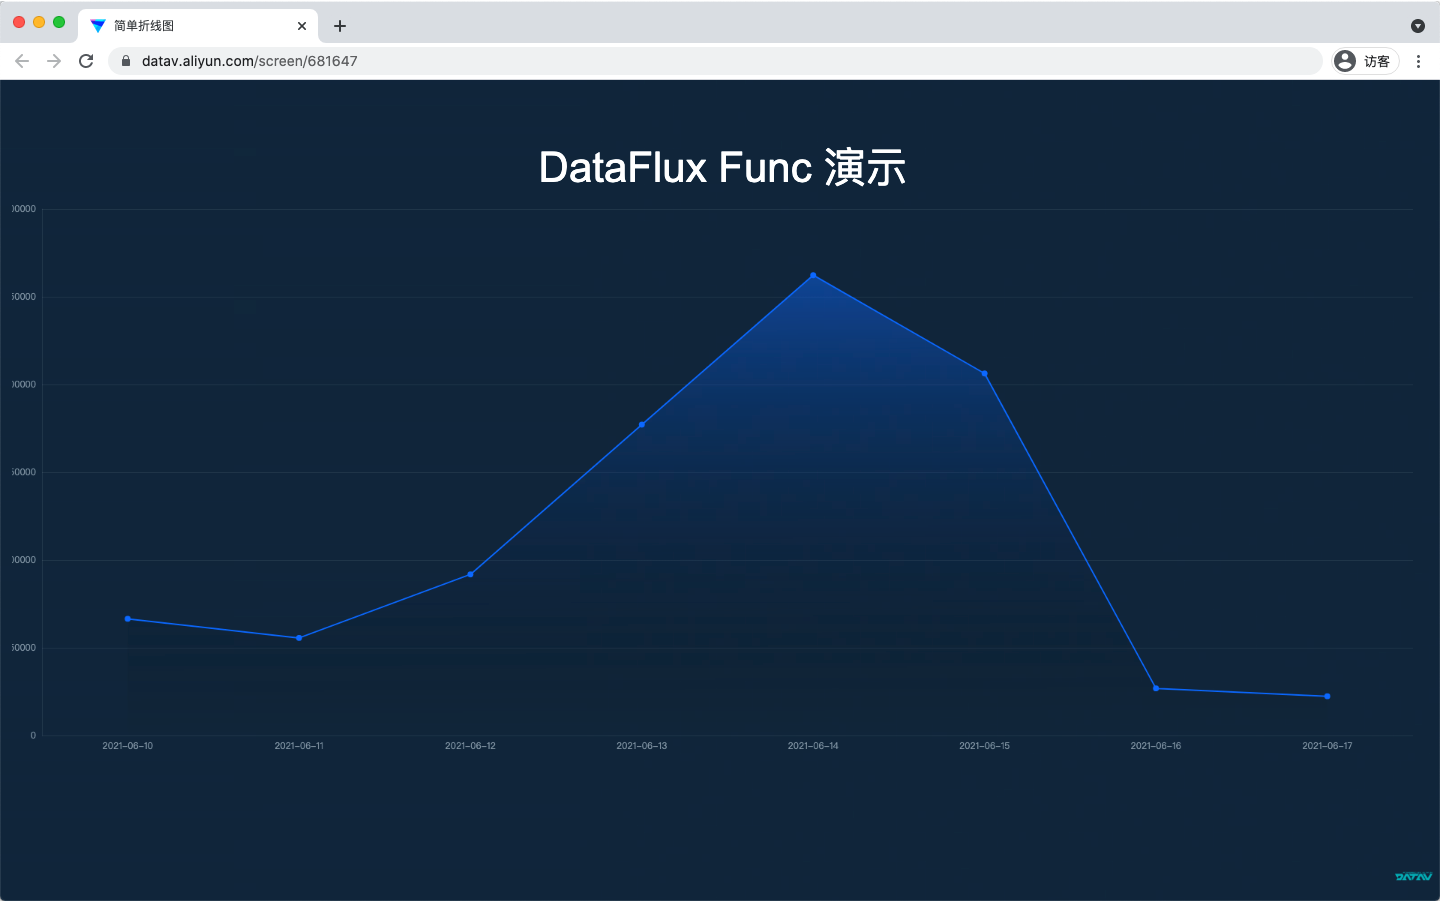Open the guest profile 访客 button
Viewport: 1440px width, 901px height.
pos(1365,61)
